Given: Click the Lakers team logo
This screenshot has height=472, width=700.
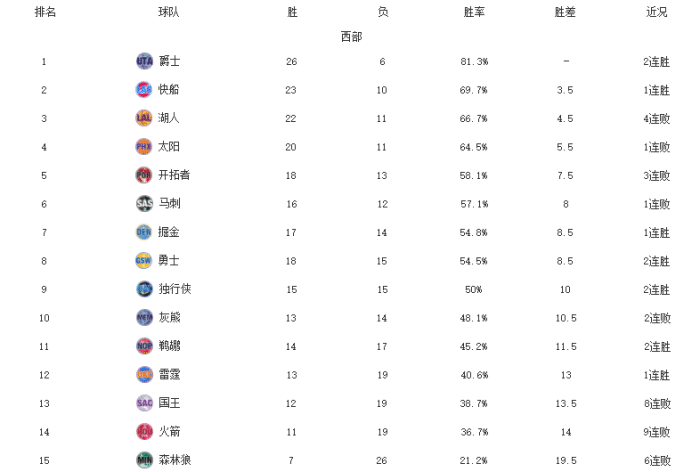Looking at the screenshot, I should pyautogui.click(x=144, y=118).
